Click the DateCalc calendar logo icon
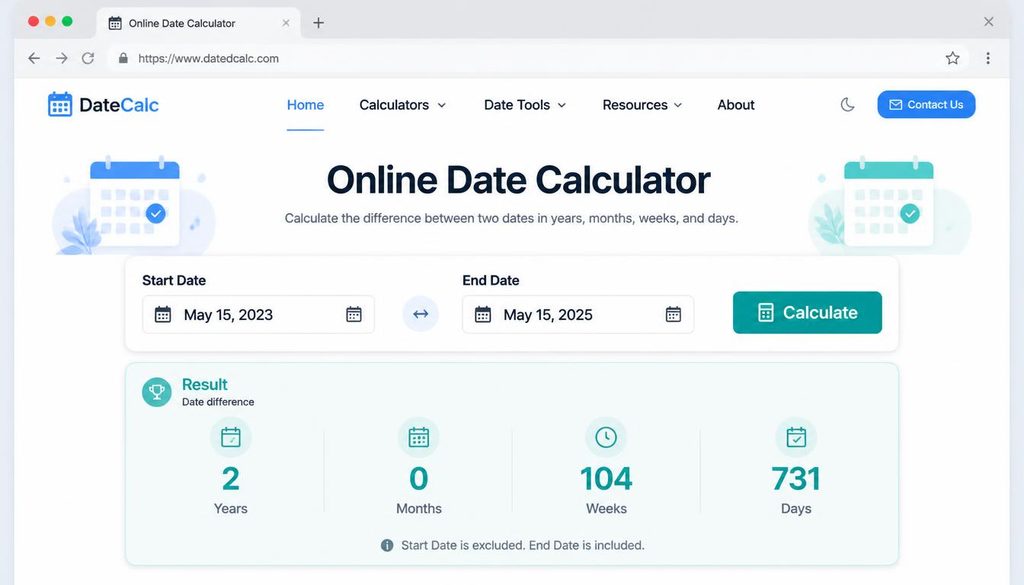Screen dimensions: 1024x585 coord(60,104)
